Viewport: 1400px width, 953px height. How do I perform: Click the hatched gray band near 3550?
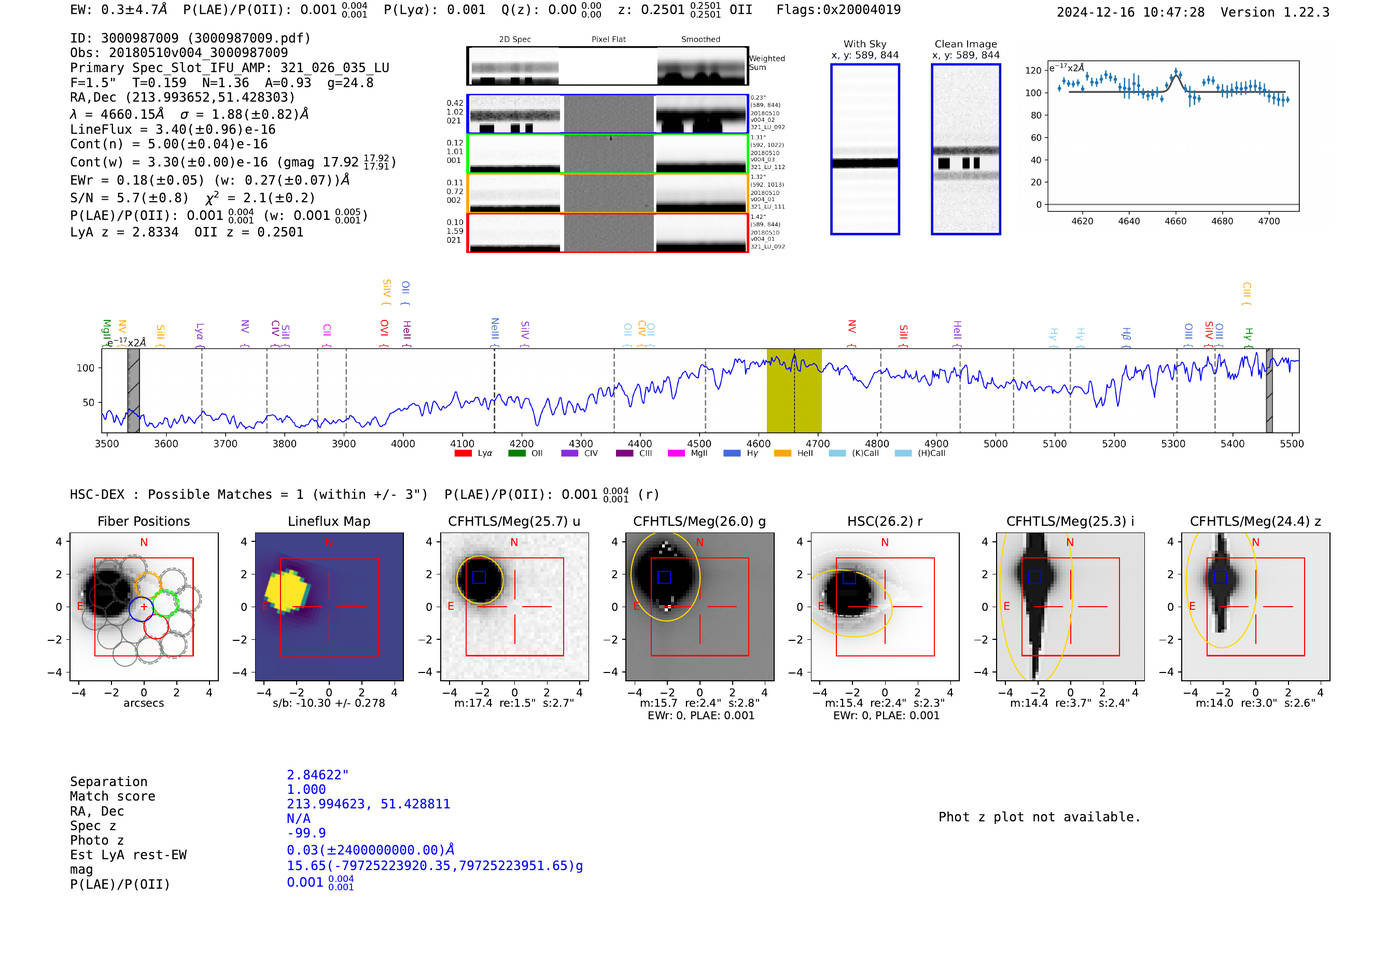tap(133, 390)
